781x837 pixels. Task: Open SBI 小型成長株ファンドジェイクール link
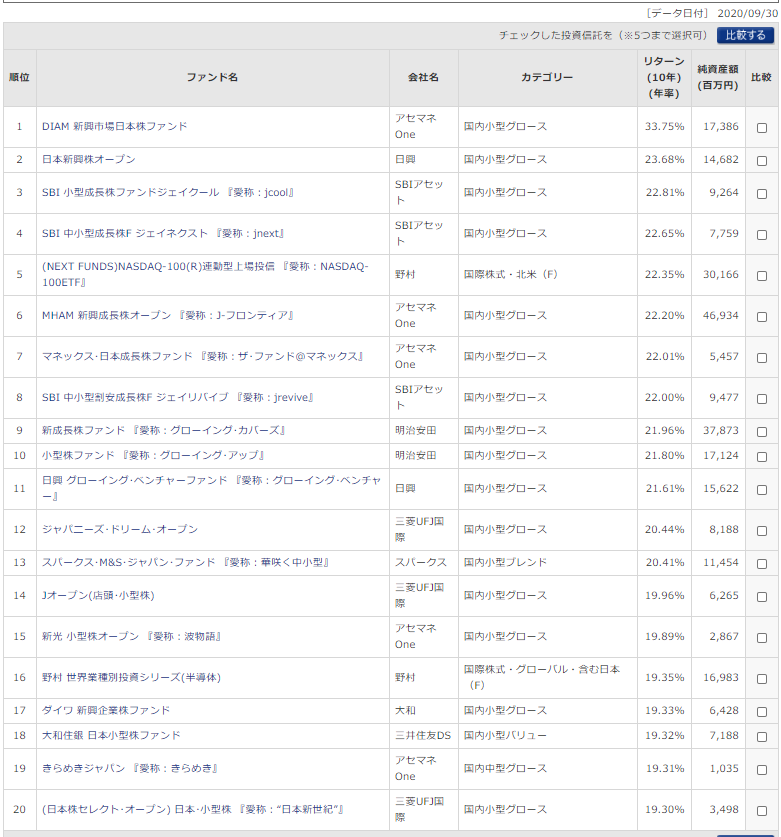point(168,193)
